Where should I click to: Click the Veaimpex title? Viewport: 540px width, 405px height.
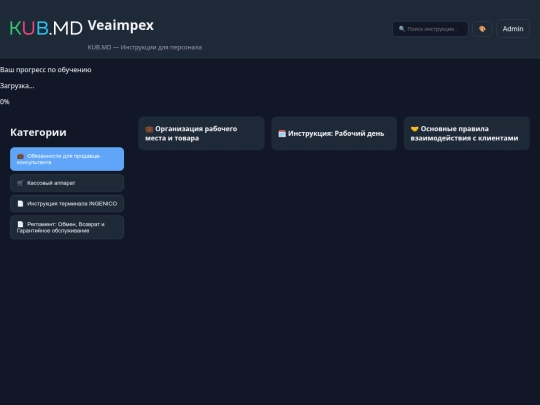pos(121,25)
